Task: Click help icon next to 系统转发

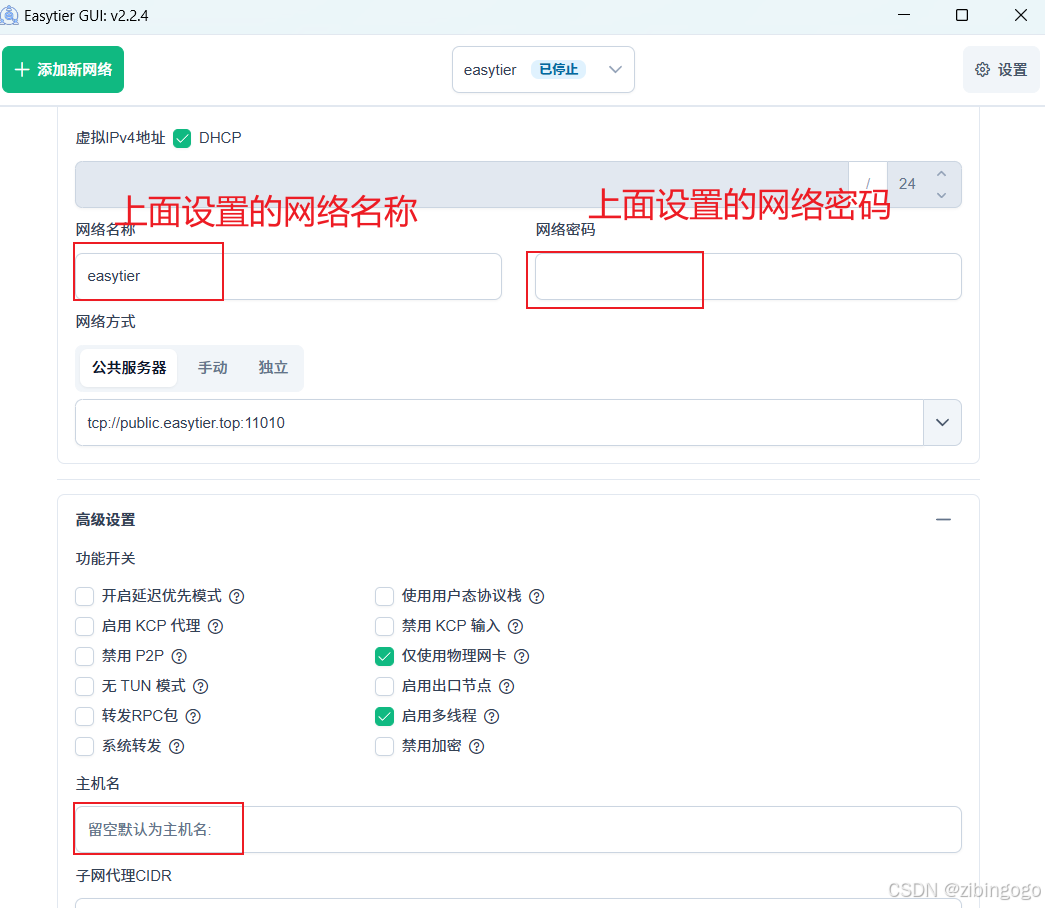Action: 177,746
